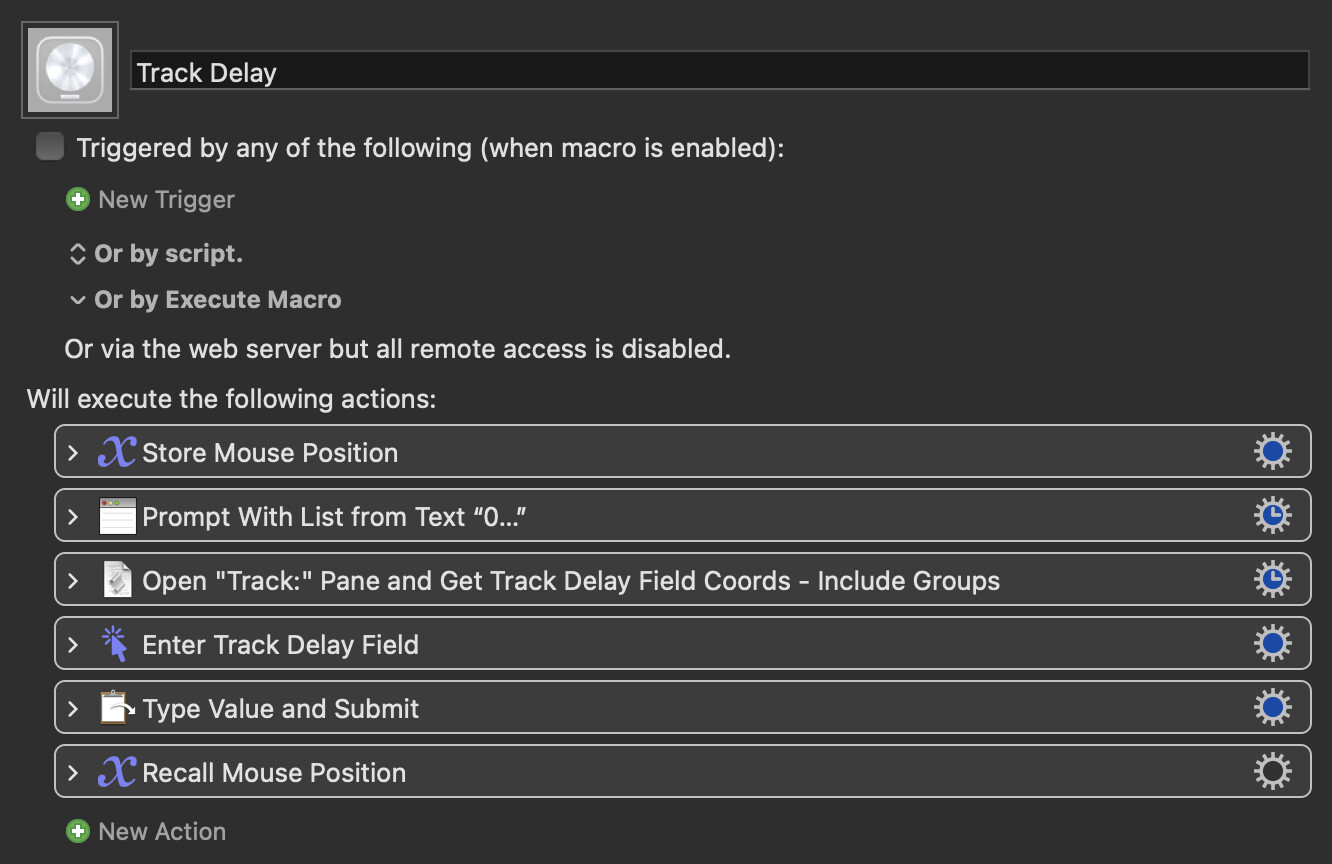Open gear menu for Open Track Pane action

pyautogui.click(x=1272, y=580)
